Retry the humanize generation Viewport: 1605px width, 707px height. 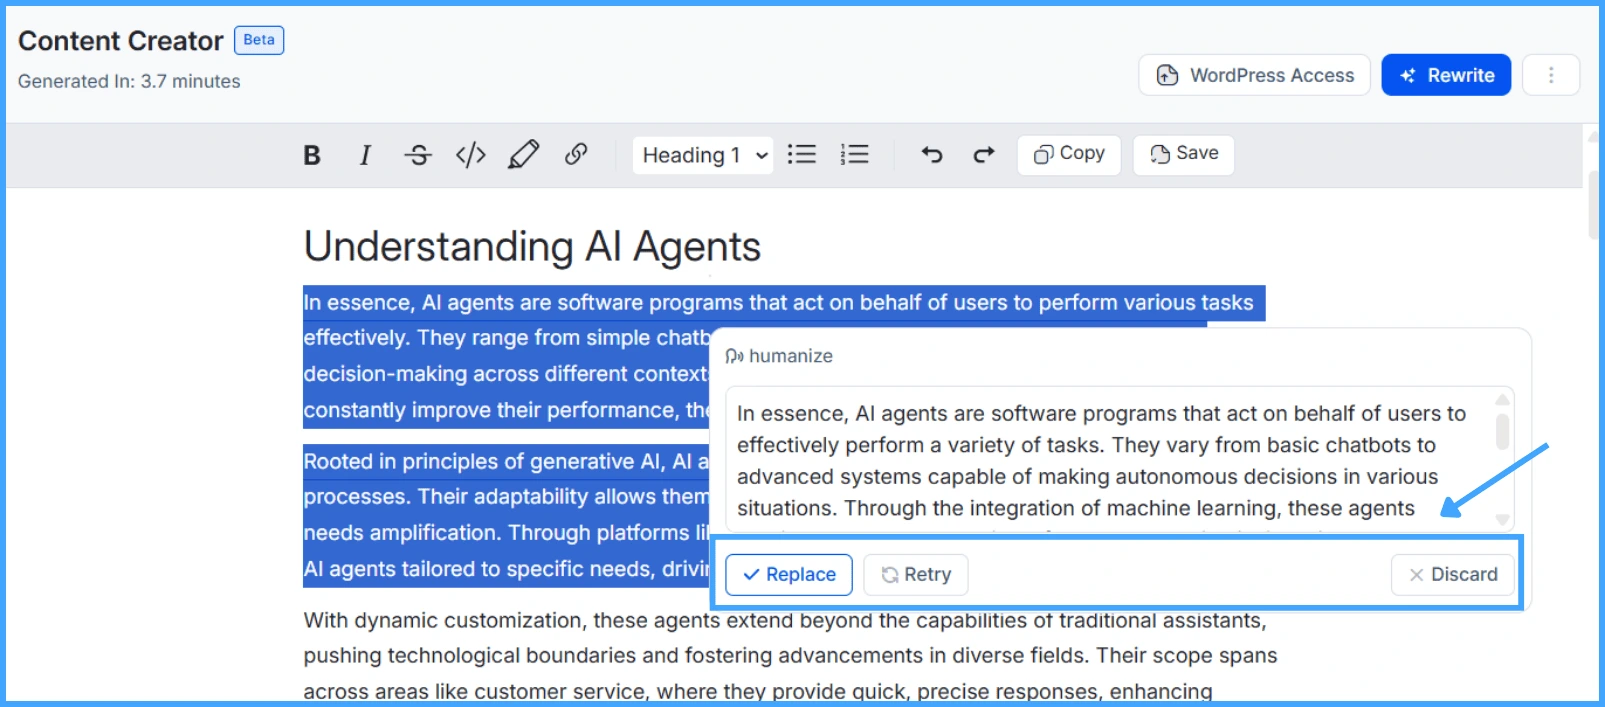coord(916,575)
